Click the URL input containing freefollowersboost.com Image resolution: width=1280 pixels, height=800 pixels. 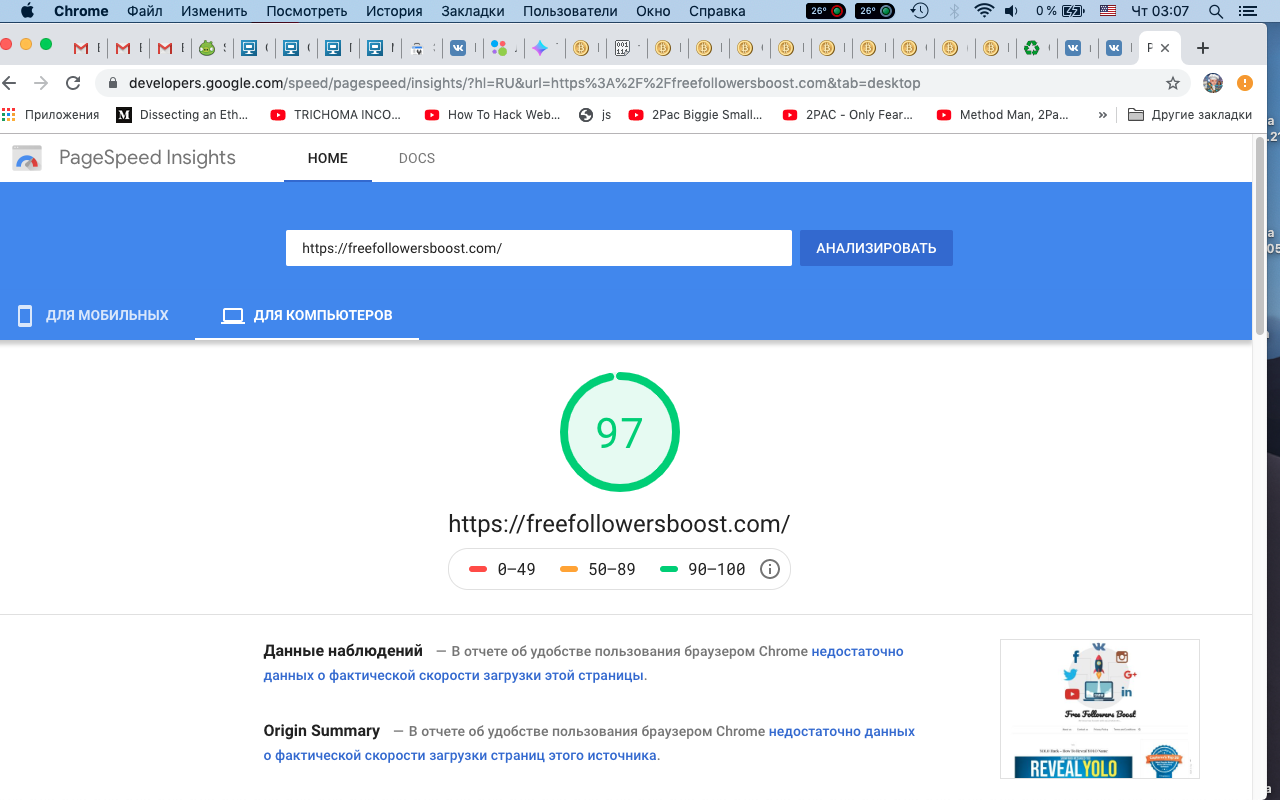(538, 248)
